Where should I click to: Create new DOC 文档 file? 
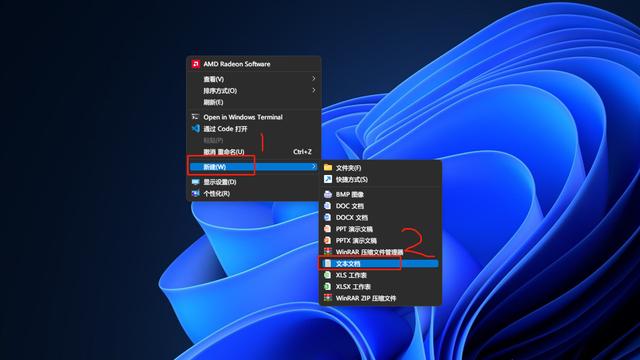[x=380, y=206]
